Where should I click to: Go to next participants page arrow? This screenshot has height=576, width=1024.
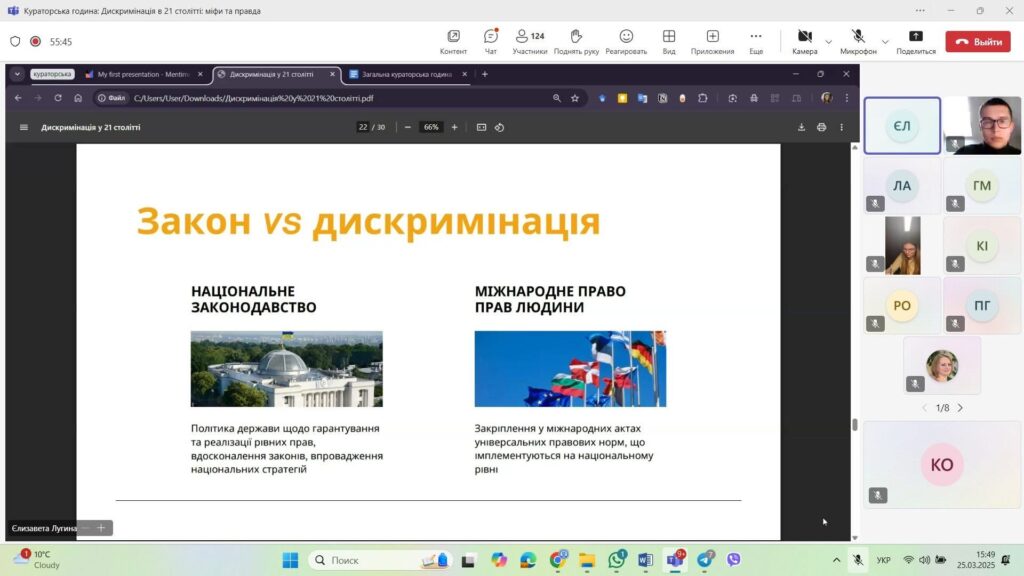point(960,408)
